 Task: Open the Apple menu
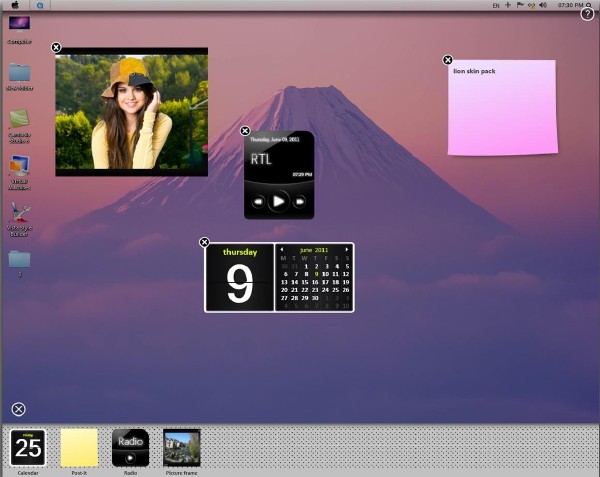point(14,5)
